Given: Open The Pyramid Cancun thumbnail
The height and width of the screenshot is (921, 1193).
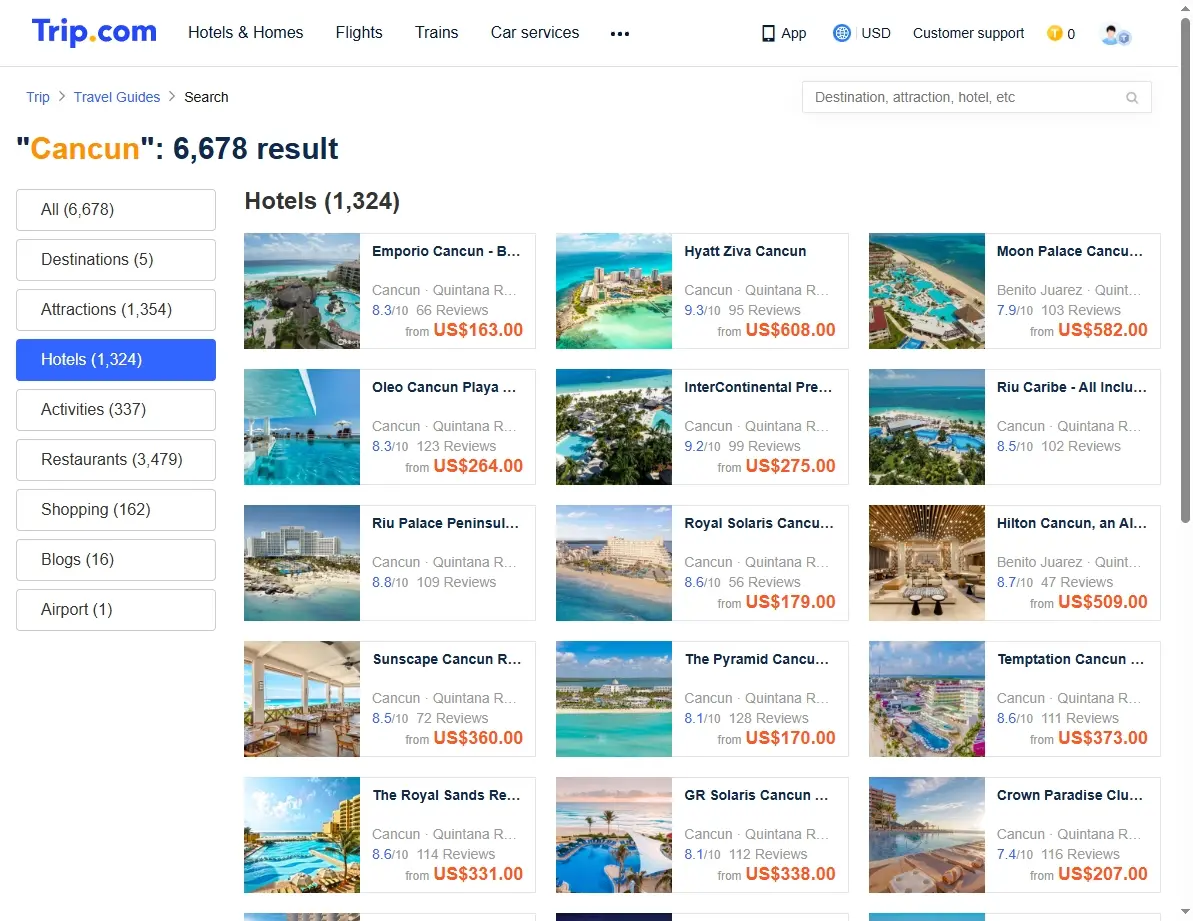Looking at the screenshot, I should pos(613,699).
